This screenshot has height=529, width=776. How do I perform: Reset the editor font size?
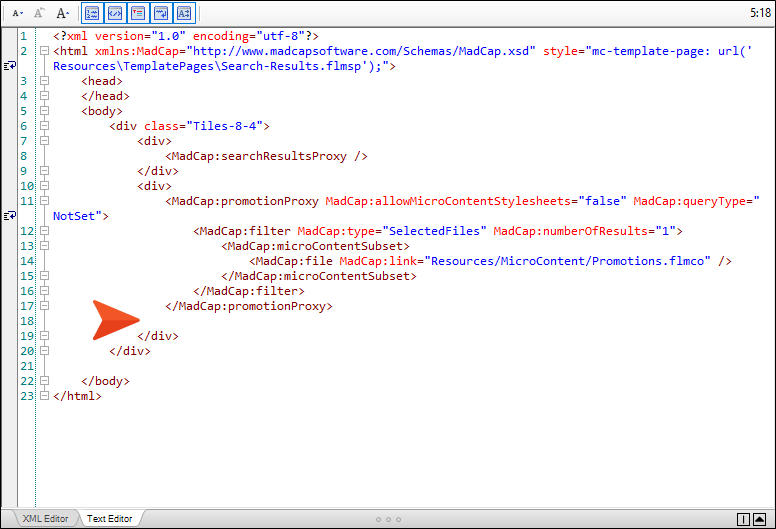39,13
